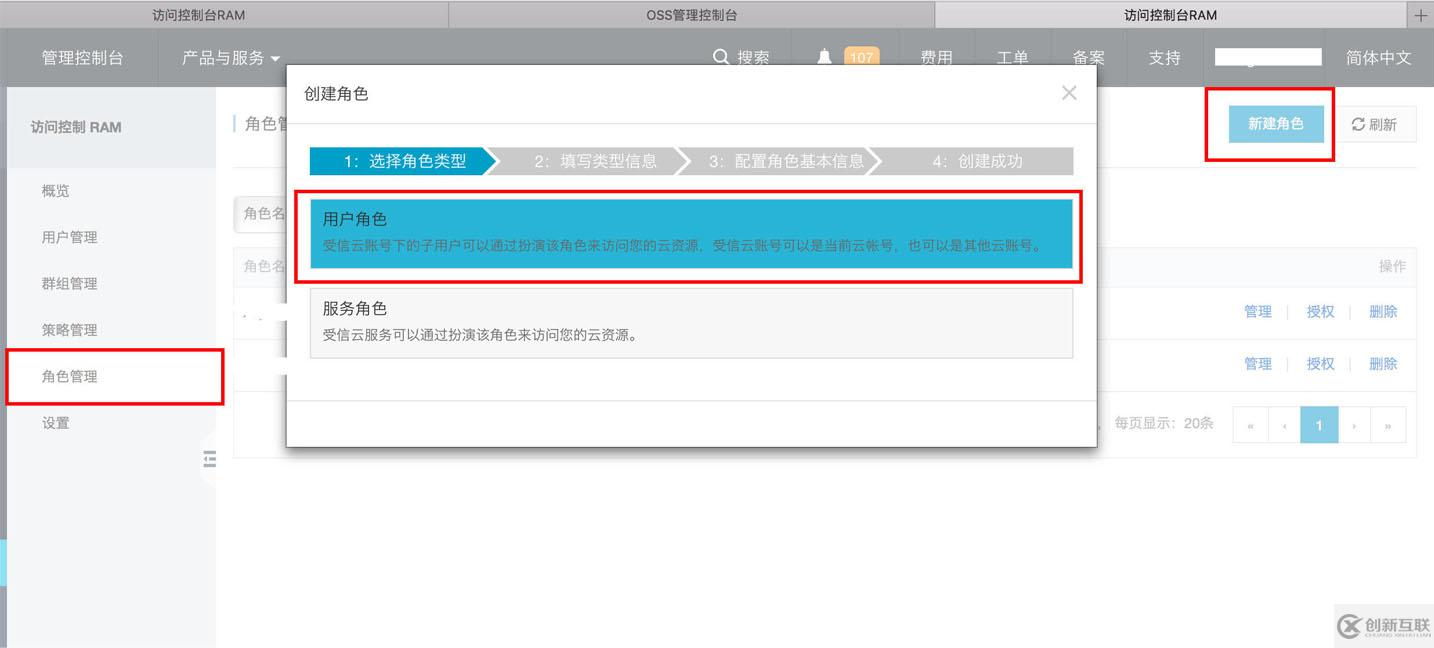The width and height of the screenshot is (1434, 648).
Task: Click the 费用 billing item
Action: [935, 58]
